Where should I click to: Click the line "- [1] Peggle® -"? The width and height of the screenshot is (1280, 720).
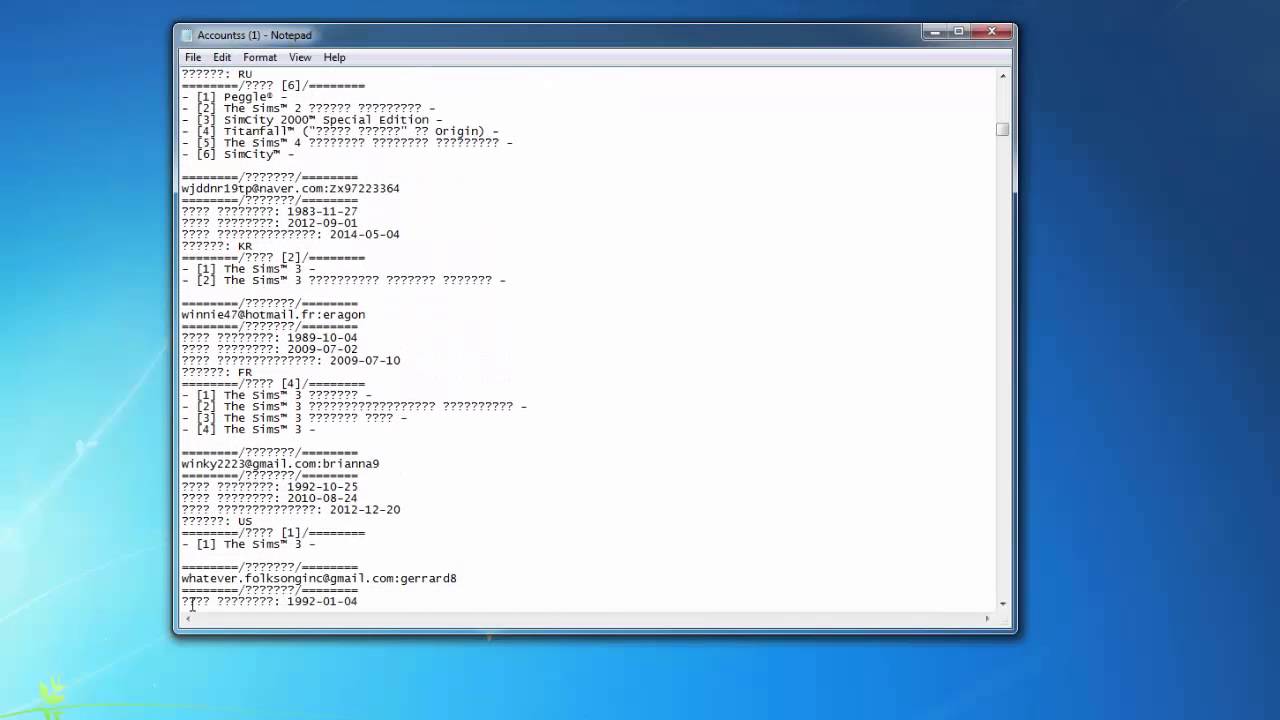[x=234, y=97]
